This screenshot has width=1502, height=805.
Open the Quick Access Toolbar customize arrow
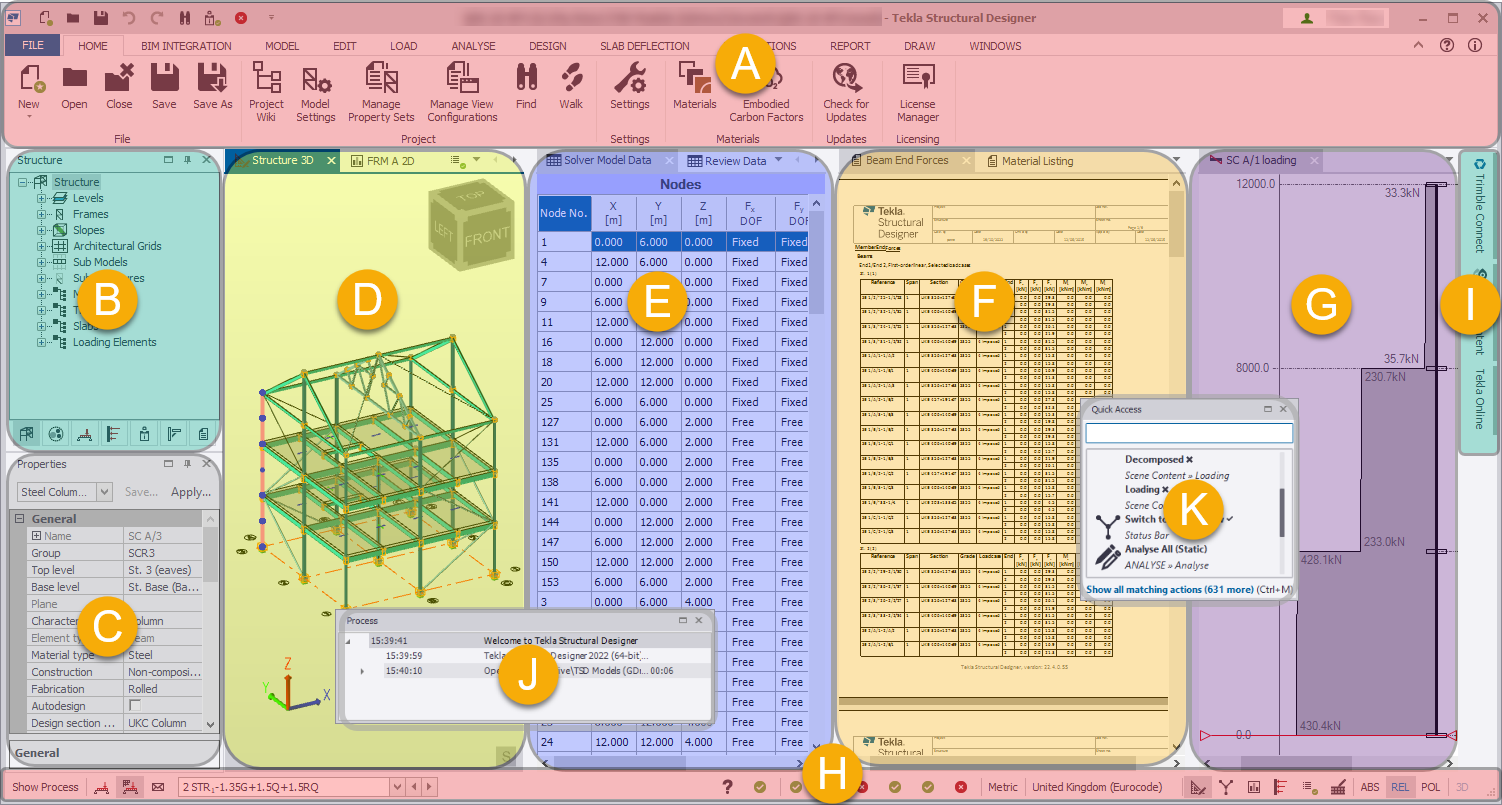(x=271, y=18)
